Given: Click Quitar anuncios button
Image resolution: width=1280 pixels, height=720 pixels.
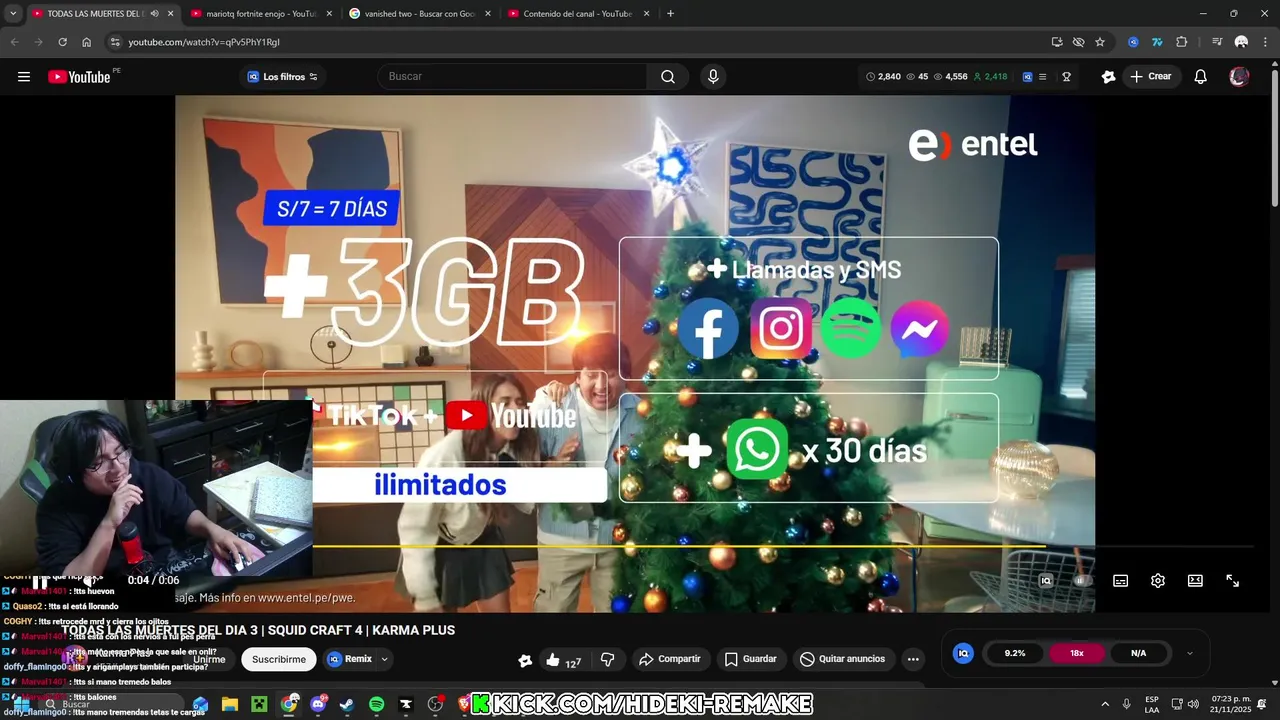Looking at the screenshot, I should click(842, 659).
